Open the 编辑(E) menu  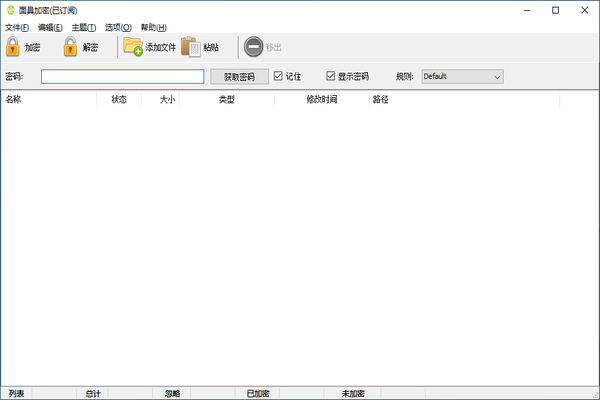point(50,28)
